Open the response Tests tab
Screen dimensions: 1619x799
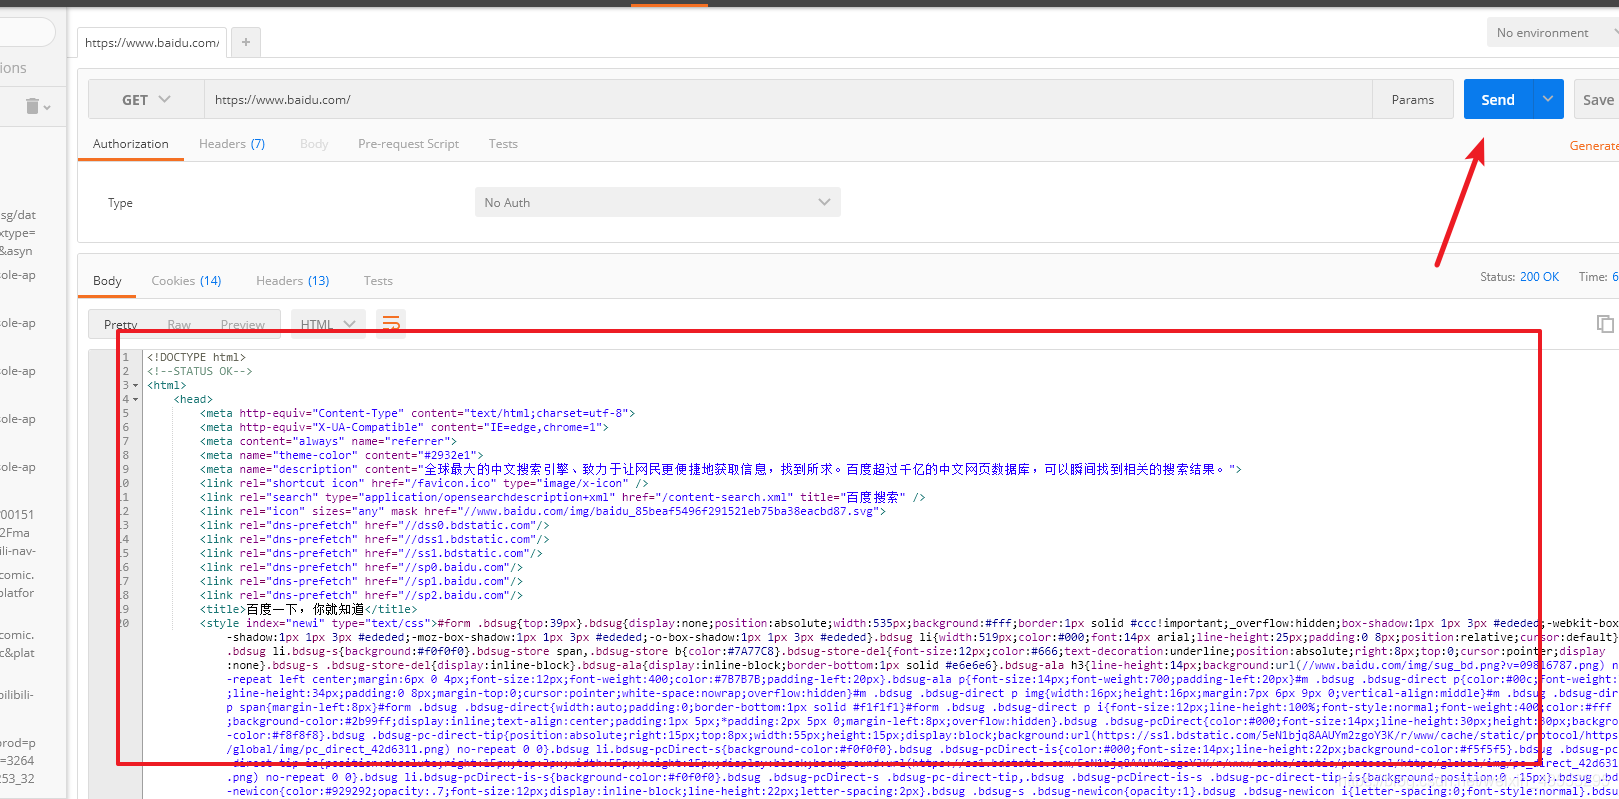pos(378,281)
